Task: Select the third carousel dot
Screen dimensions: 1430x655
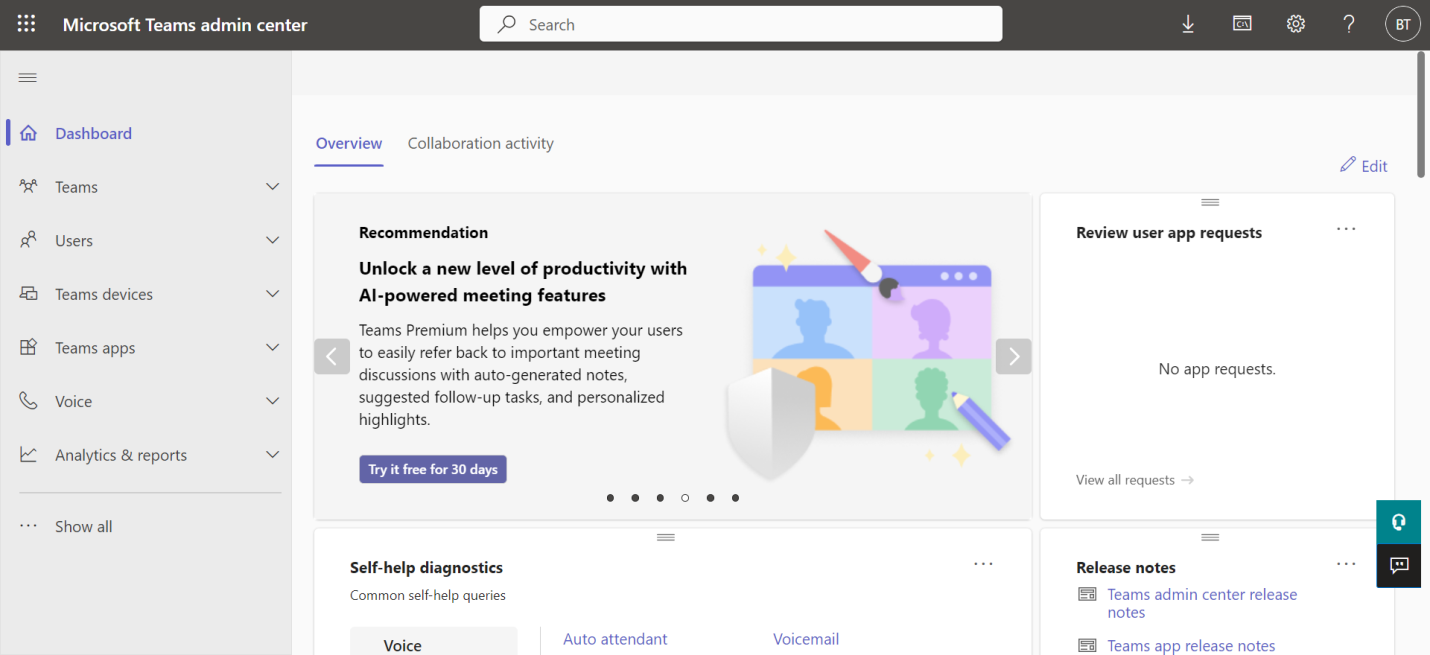Action: click(x=660, y=497)
